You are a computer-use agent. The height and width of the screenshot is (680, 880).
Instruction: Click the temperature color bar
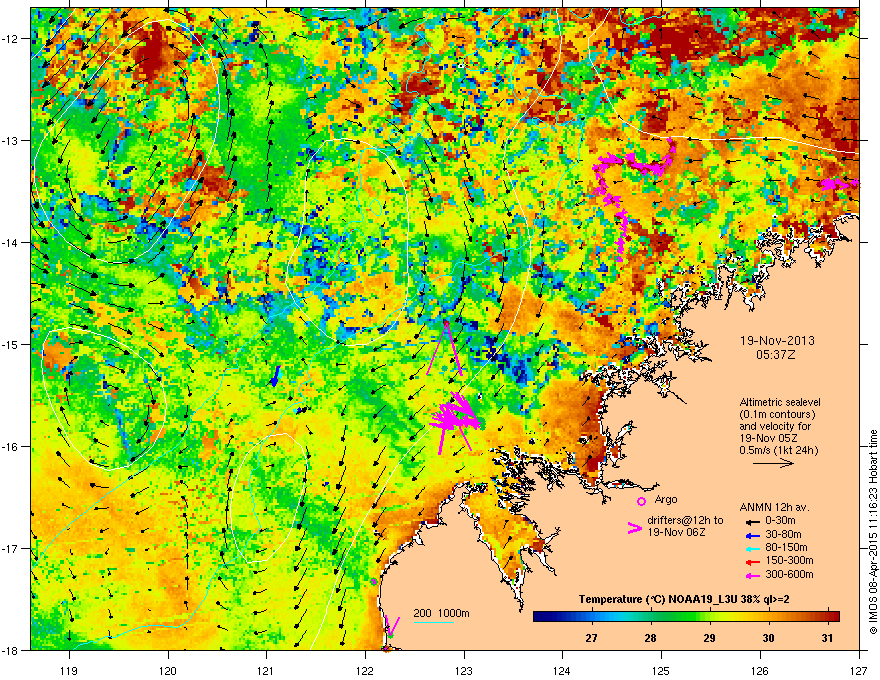point(686,617)
